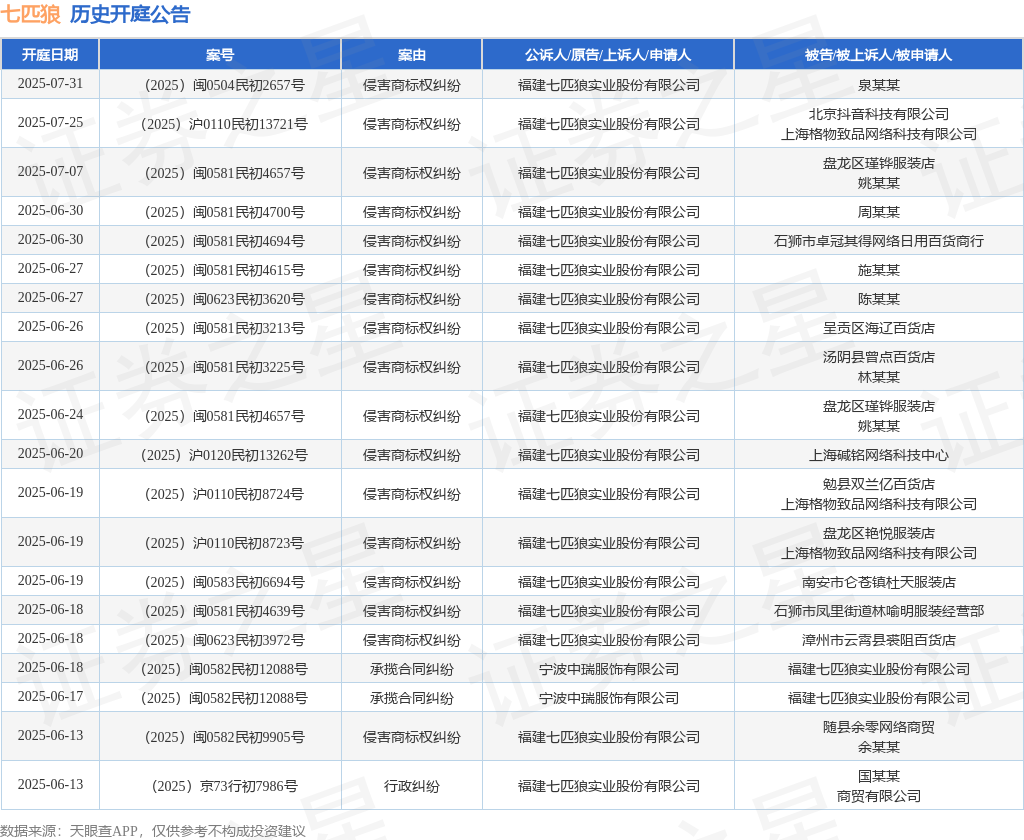Click case number 京73行初7986号
The width and height of the screenshot is (1024, 840).
coord(225,786)
